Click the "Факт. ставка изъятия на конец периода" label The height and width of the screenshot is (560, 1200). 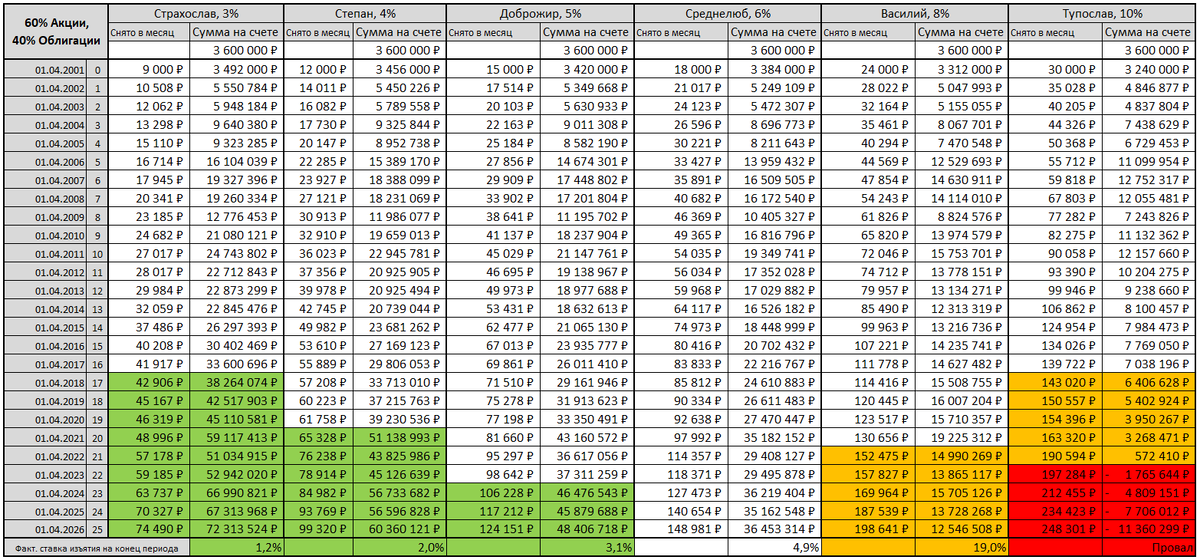pos(97,548)
